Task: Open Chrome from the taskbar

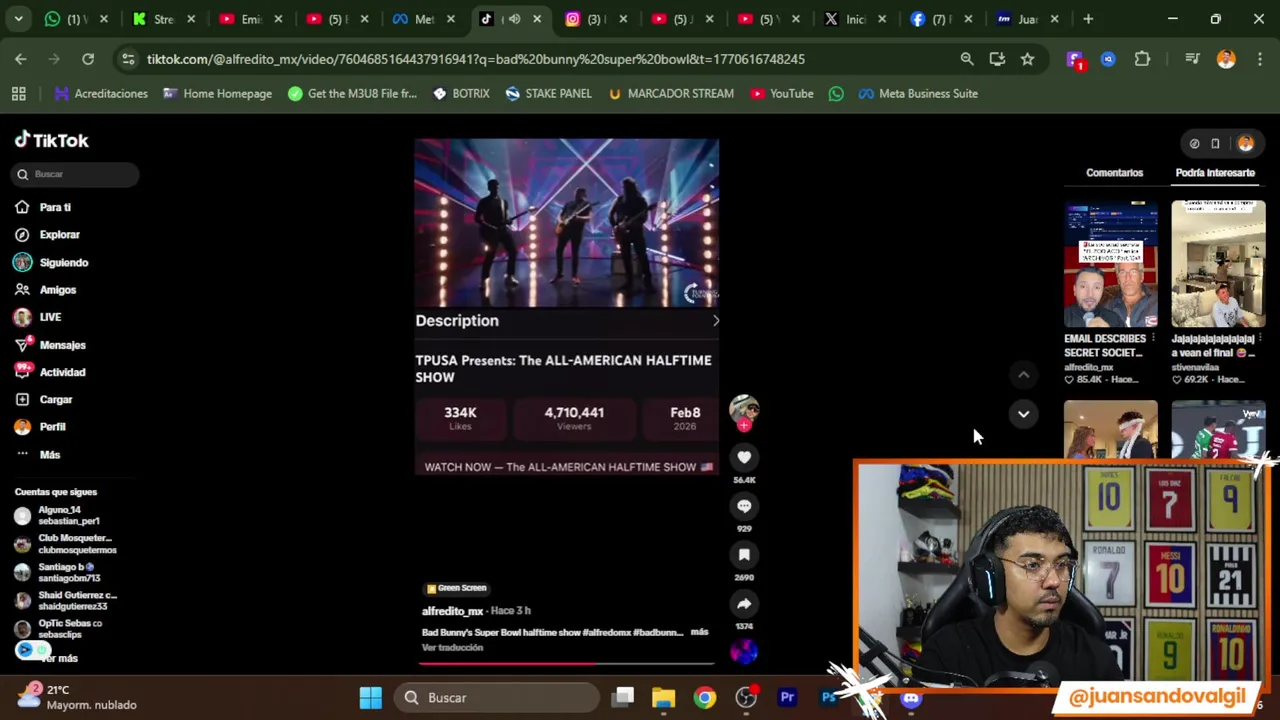Action: [705, 697]
